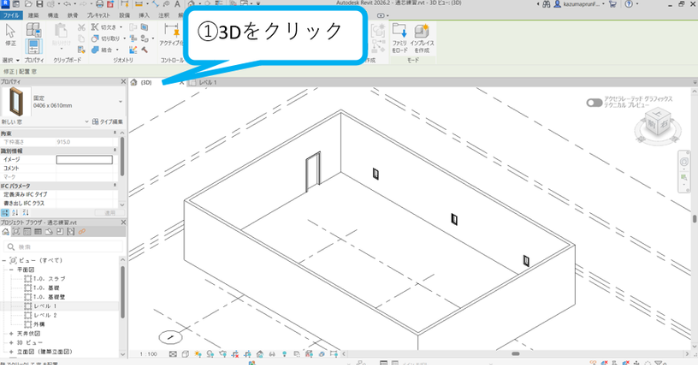The height and width of the screenshot is (365, 698).
Task: Select the Join geometry (結合) icon
Action: point(95,50)
